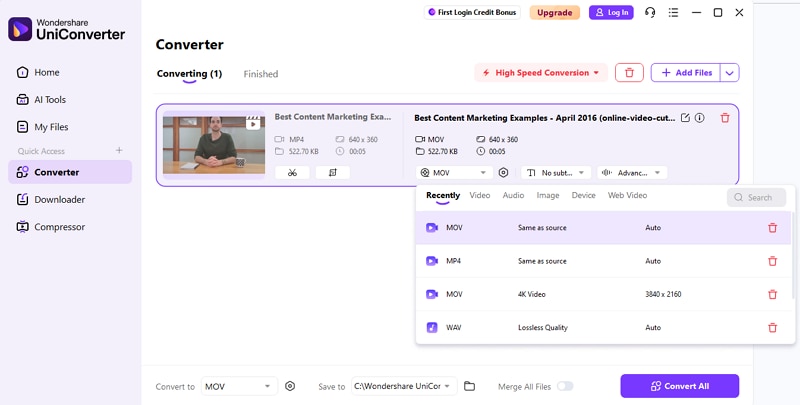This screenshot has height=405, width=800.
Task: Select the Image format tab
Action: 548,195
